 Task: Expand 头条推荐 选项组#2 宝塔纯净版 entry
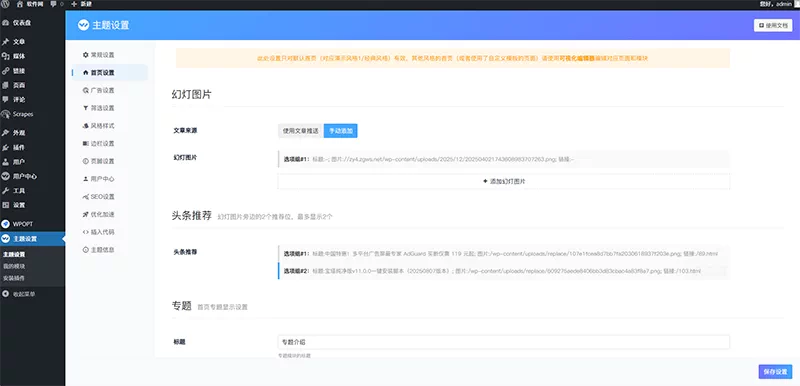tap(504, 271)
